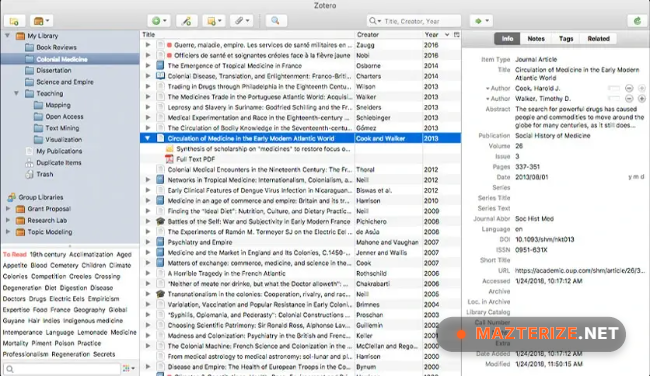Toggle the Electric Eels tag filter
The image size is (650, 376).
pos(67,299)
